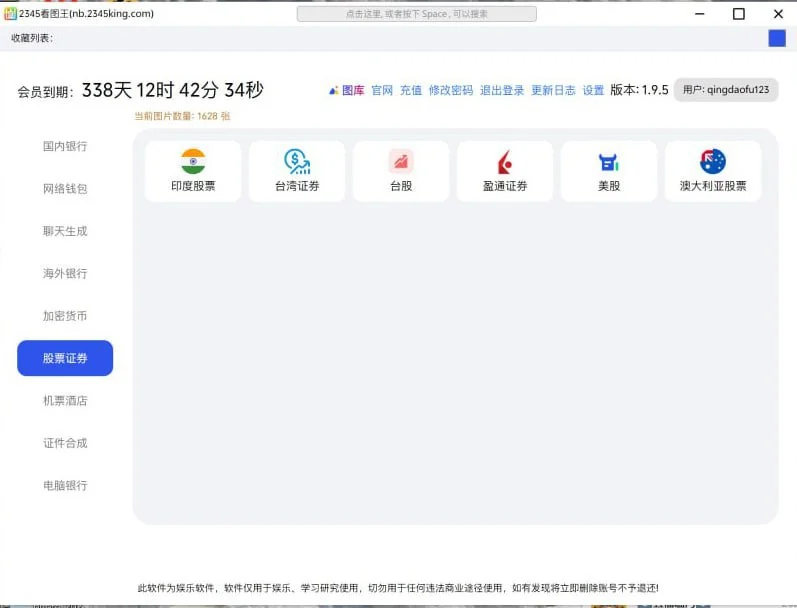Go to 加密货币 category
Screen dimensions: 797x608
tap(65, 316)
